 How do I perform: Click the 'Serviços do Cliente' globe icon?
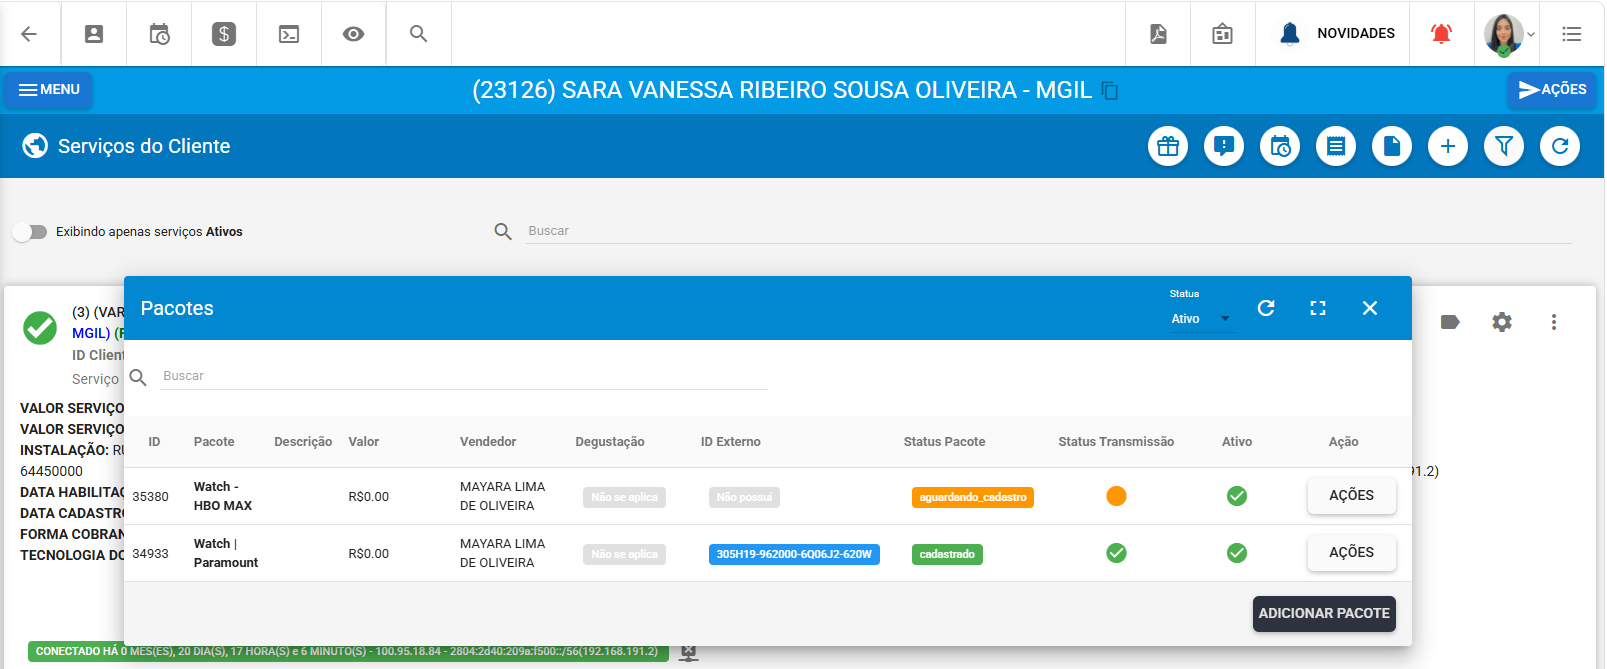35,146
